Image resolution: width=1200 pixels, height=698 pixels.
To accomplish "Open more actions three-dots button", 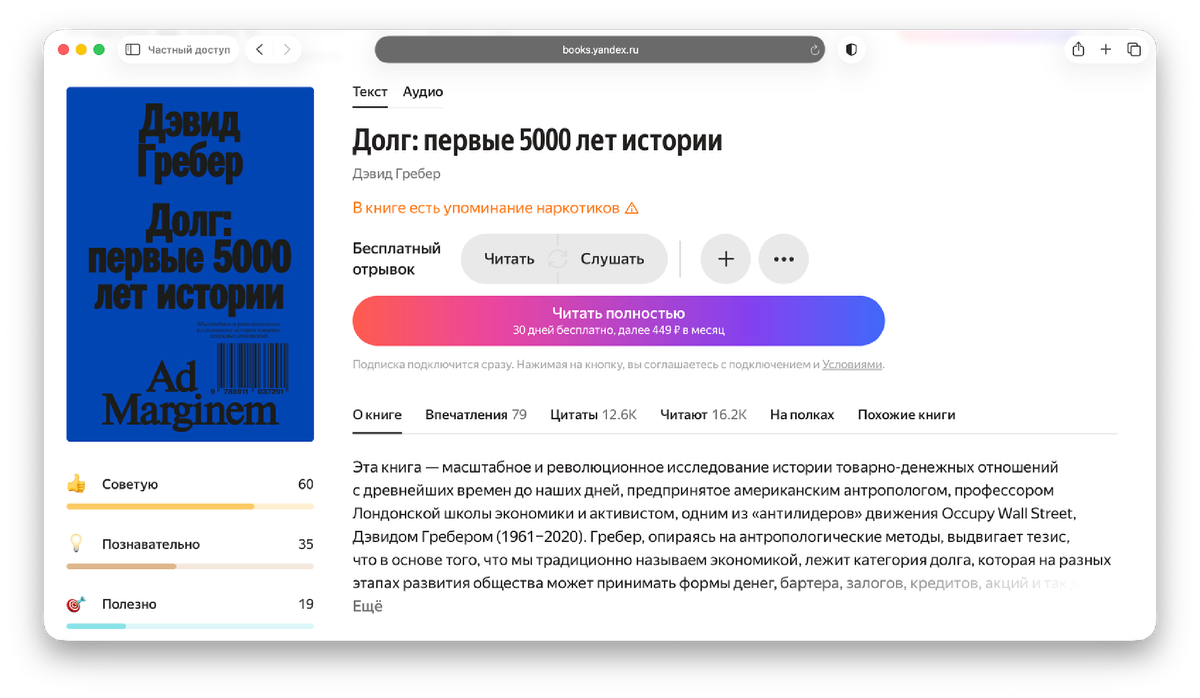I will tap(784, 259).
